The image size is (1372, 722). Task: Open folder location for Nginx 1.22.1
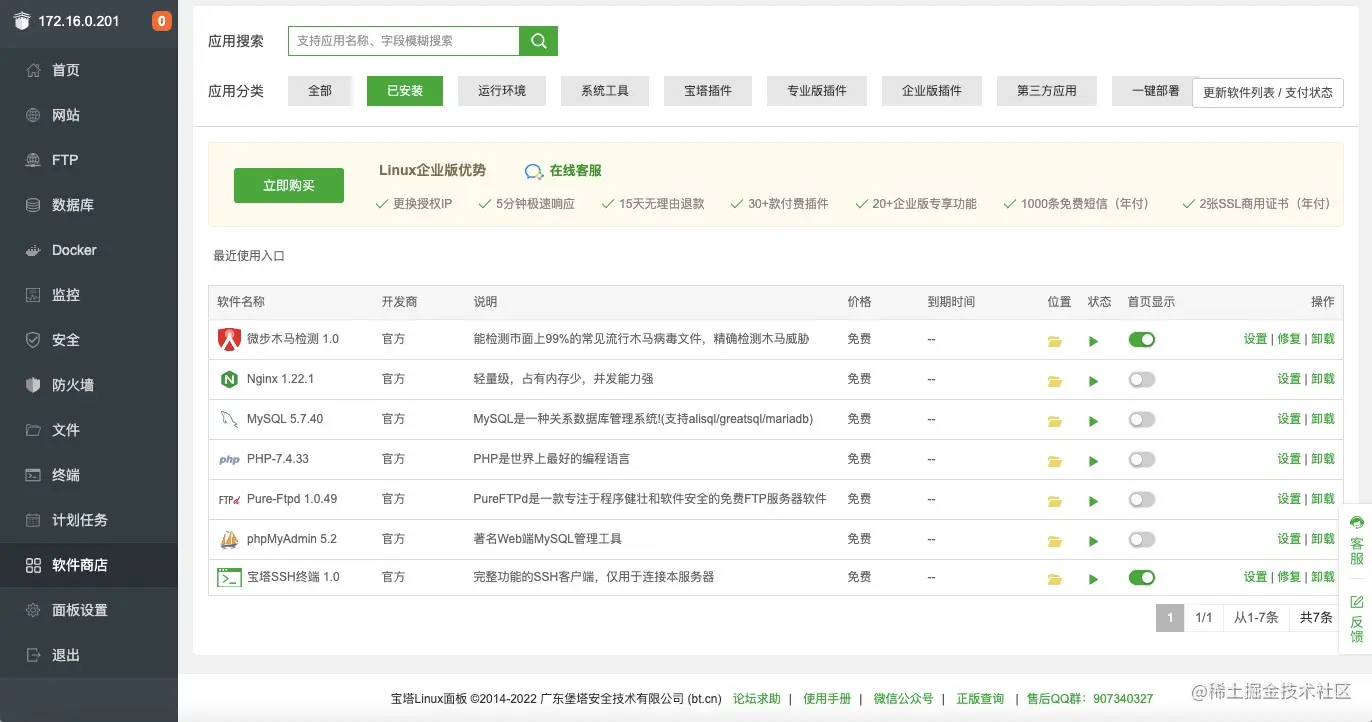[x=1054, y=381]
